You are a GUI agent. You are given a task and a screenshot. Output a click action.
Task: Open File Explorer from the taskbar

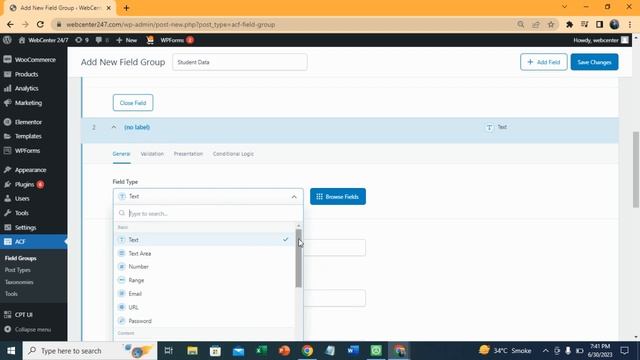192,351
